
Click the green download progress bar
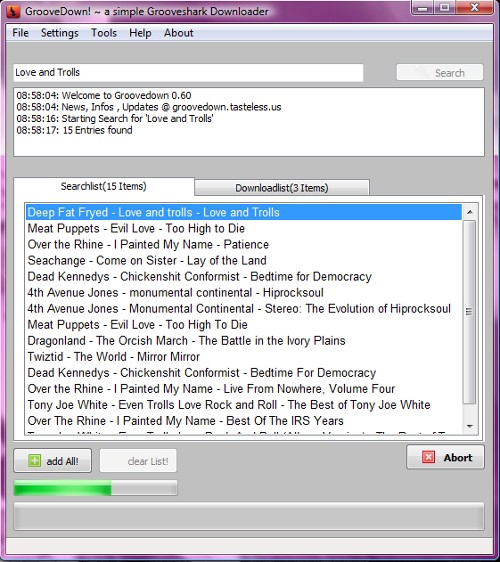point(95,488)
